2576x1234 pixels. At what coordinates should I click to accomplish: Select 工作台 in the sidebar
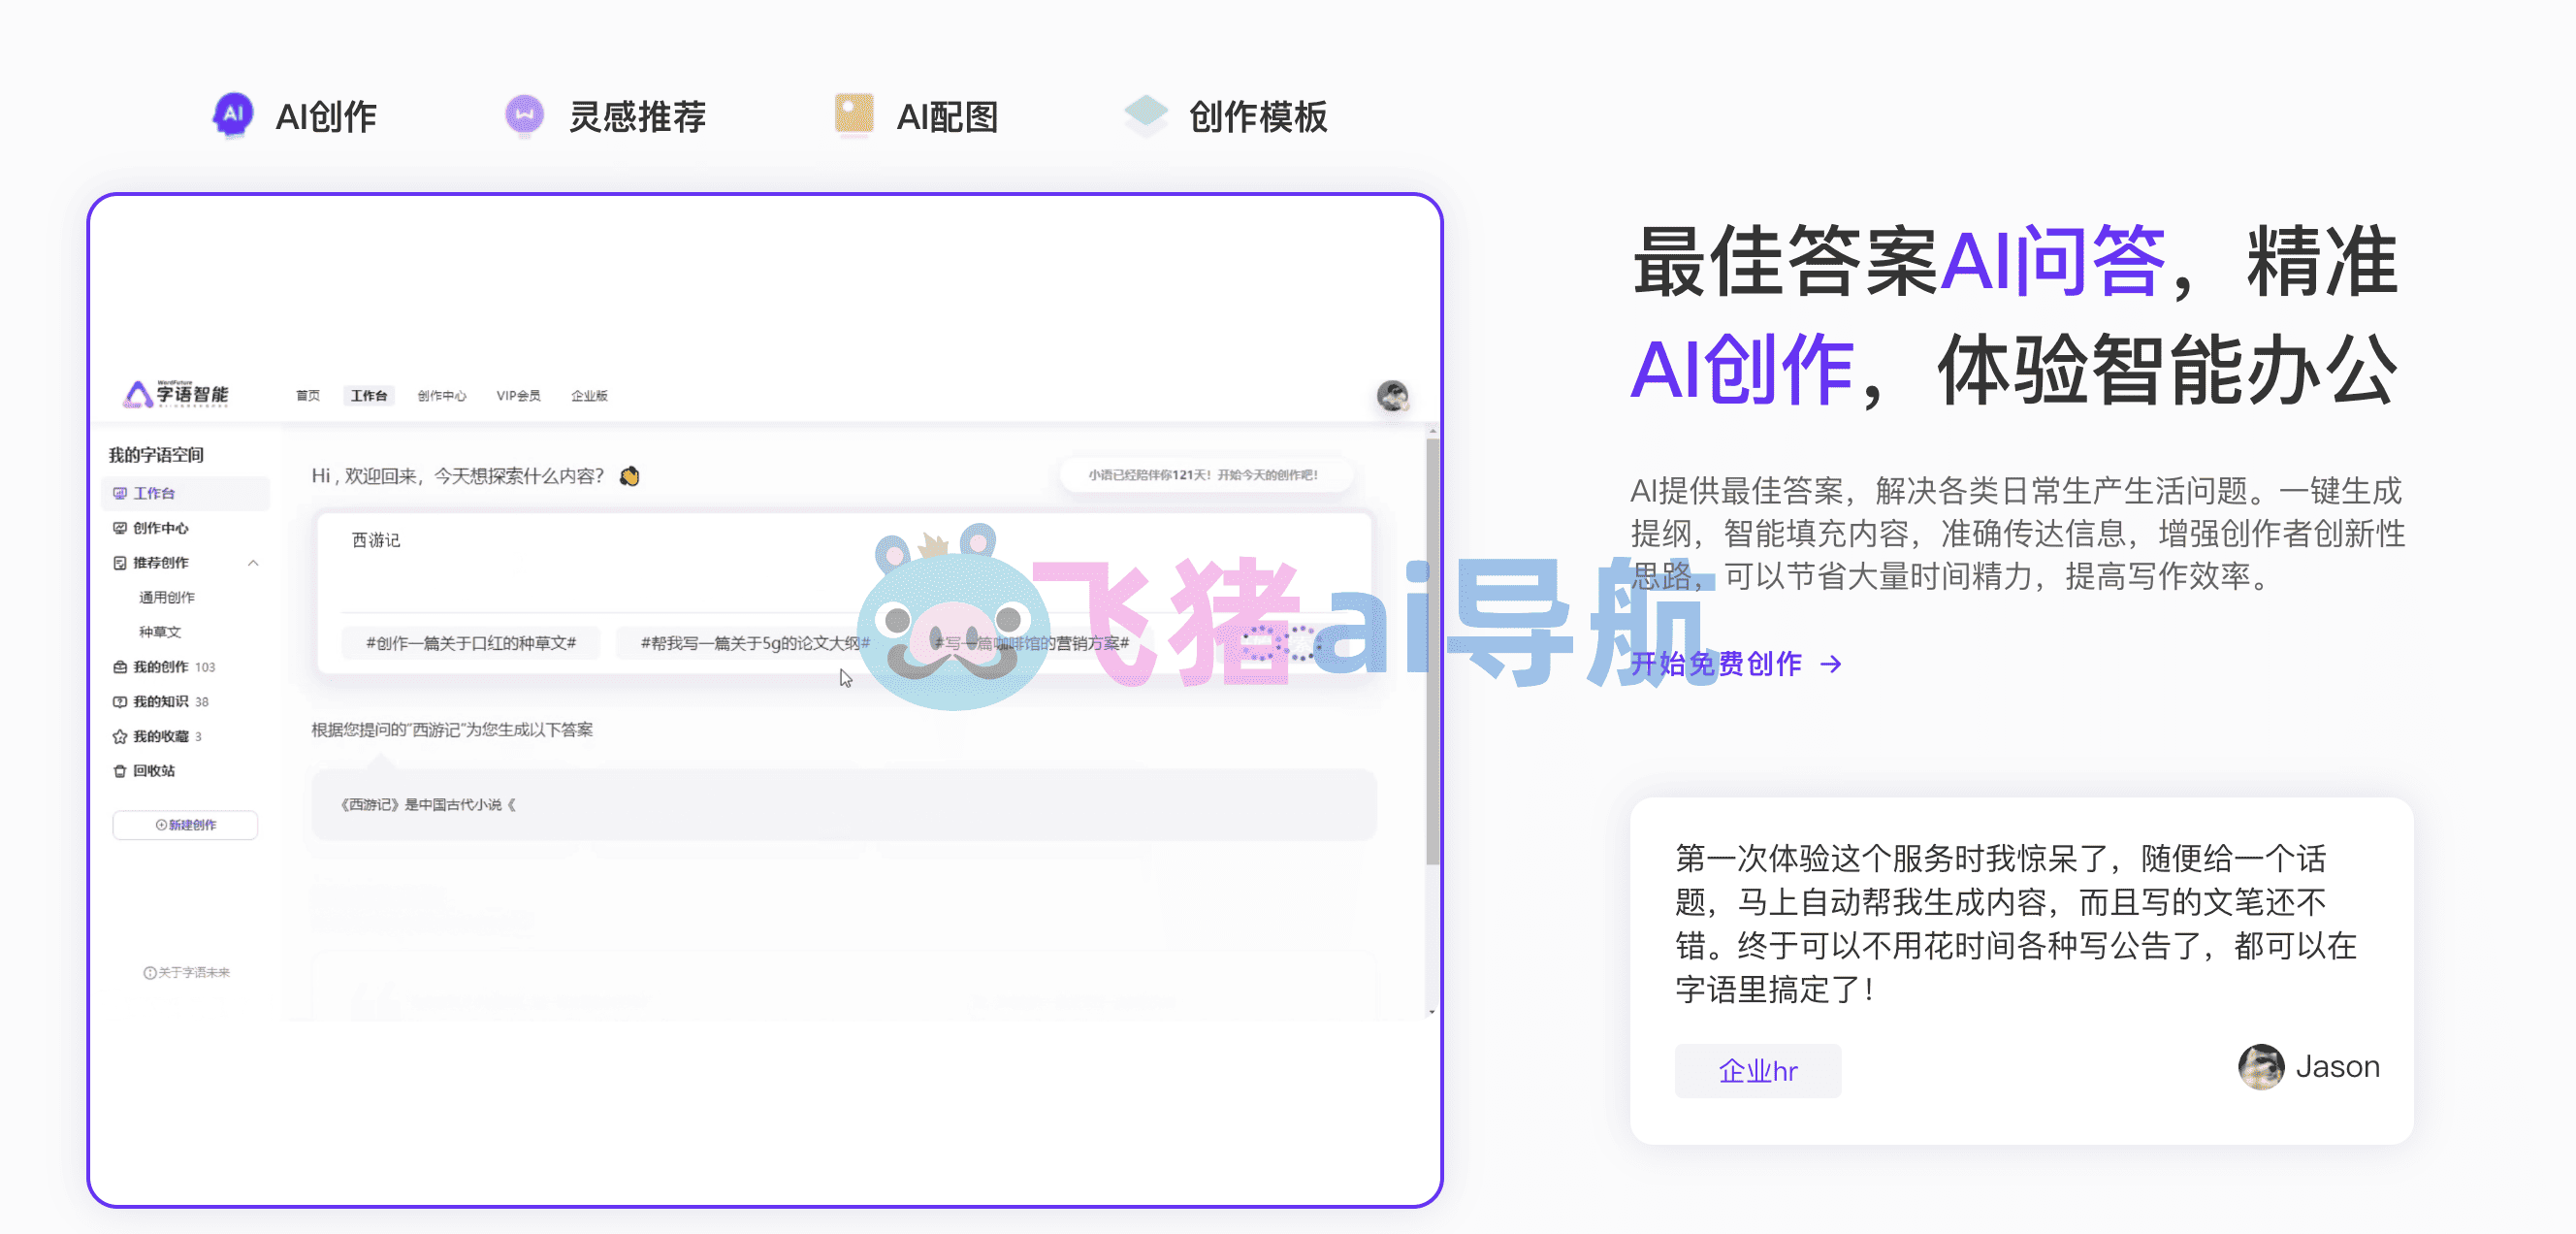pos(186,493)
